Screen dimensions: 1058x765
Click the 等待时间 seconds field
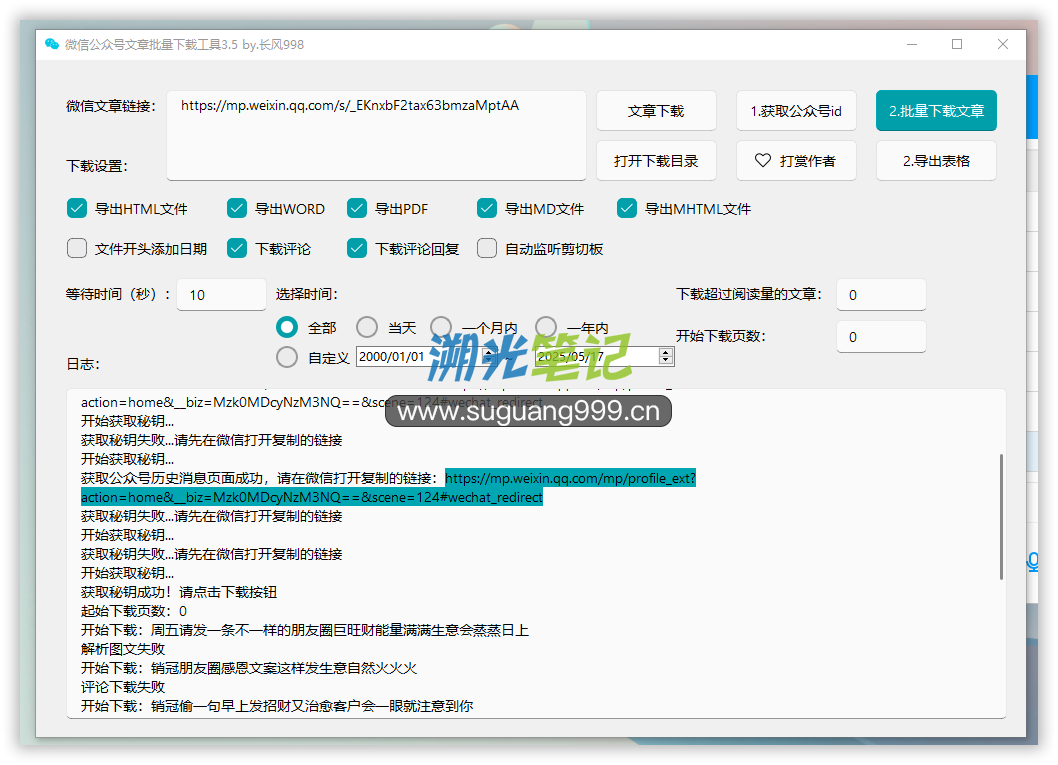221,295
